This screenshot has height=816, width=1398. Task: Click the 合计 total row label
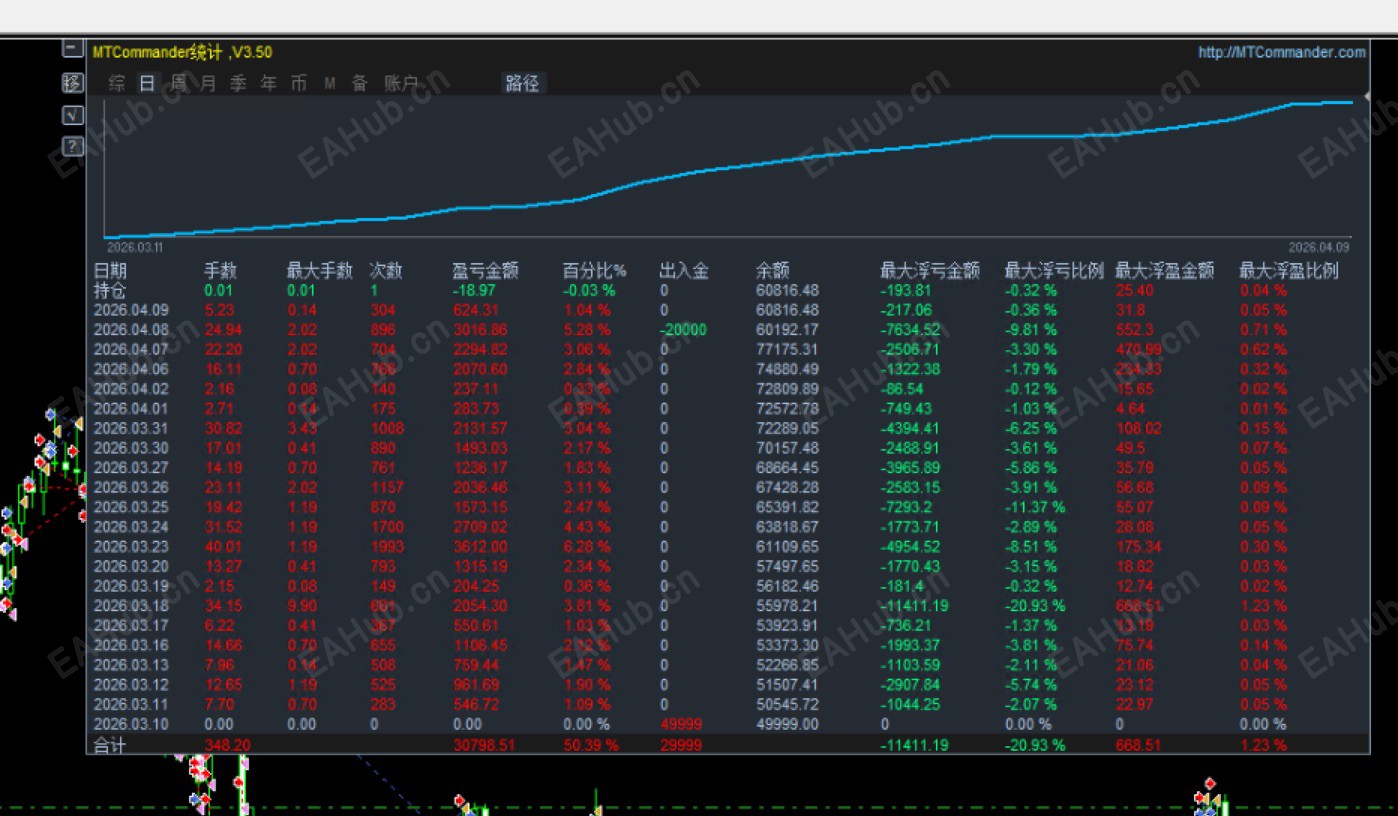tap(110, 745)
